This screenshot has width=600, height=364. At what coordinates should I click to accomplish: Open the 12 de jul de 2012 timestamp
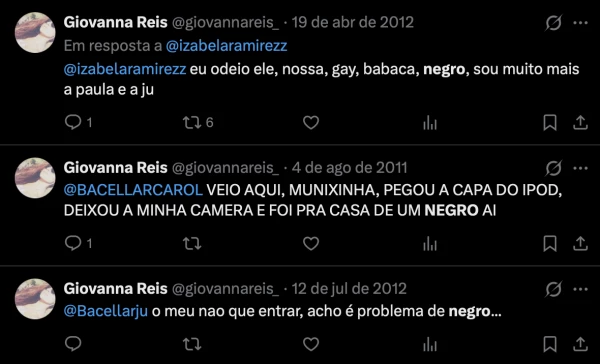coord(349,289)
